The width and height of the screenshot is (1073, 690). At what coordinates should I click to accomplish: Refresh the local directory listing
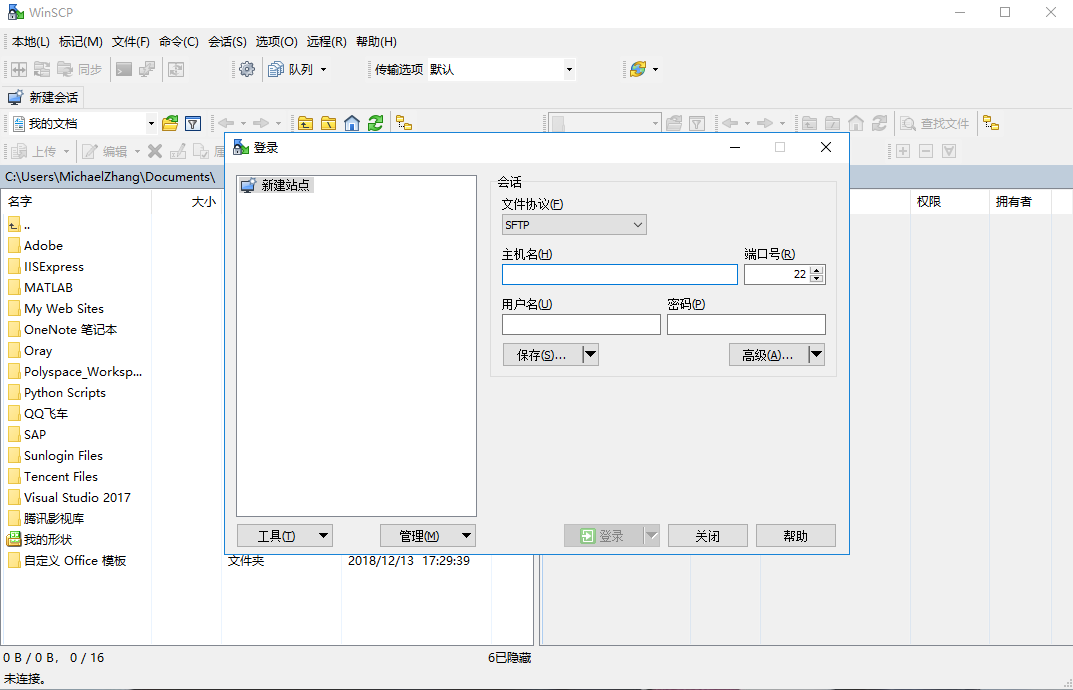374,122
